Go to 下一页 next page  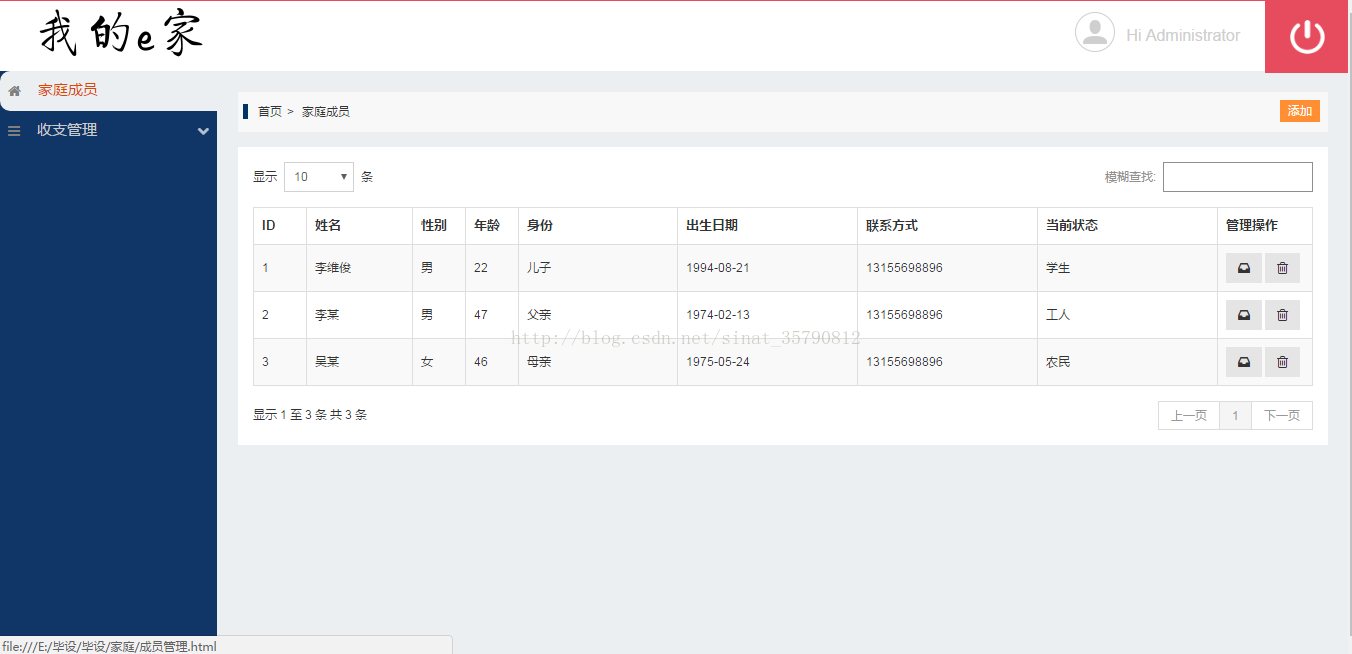click(x=1282, y=415)
